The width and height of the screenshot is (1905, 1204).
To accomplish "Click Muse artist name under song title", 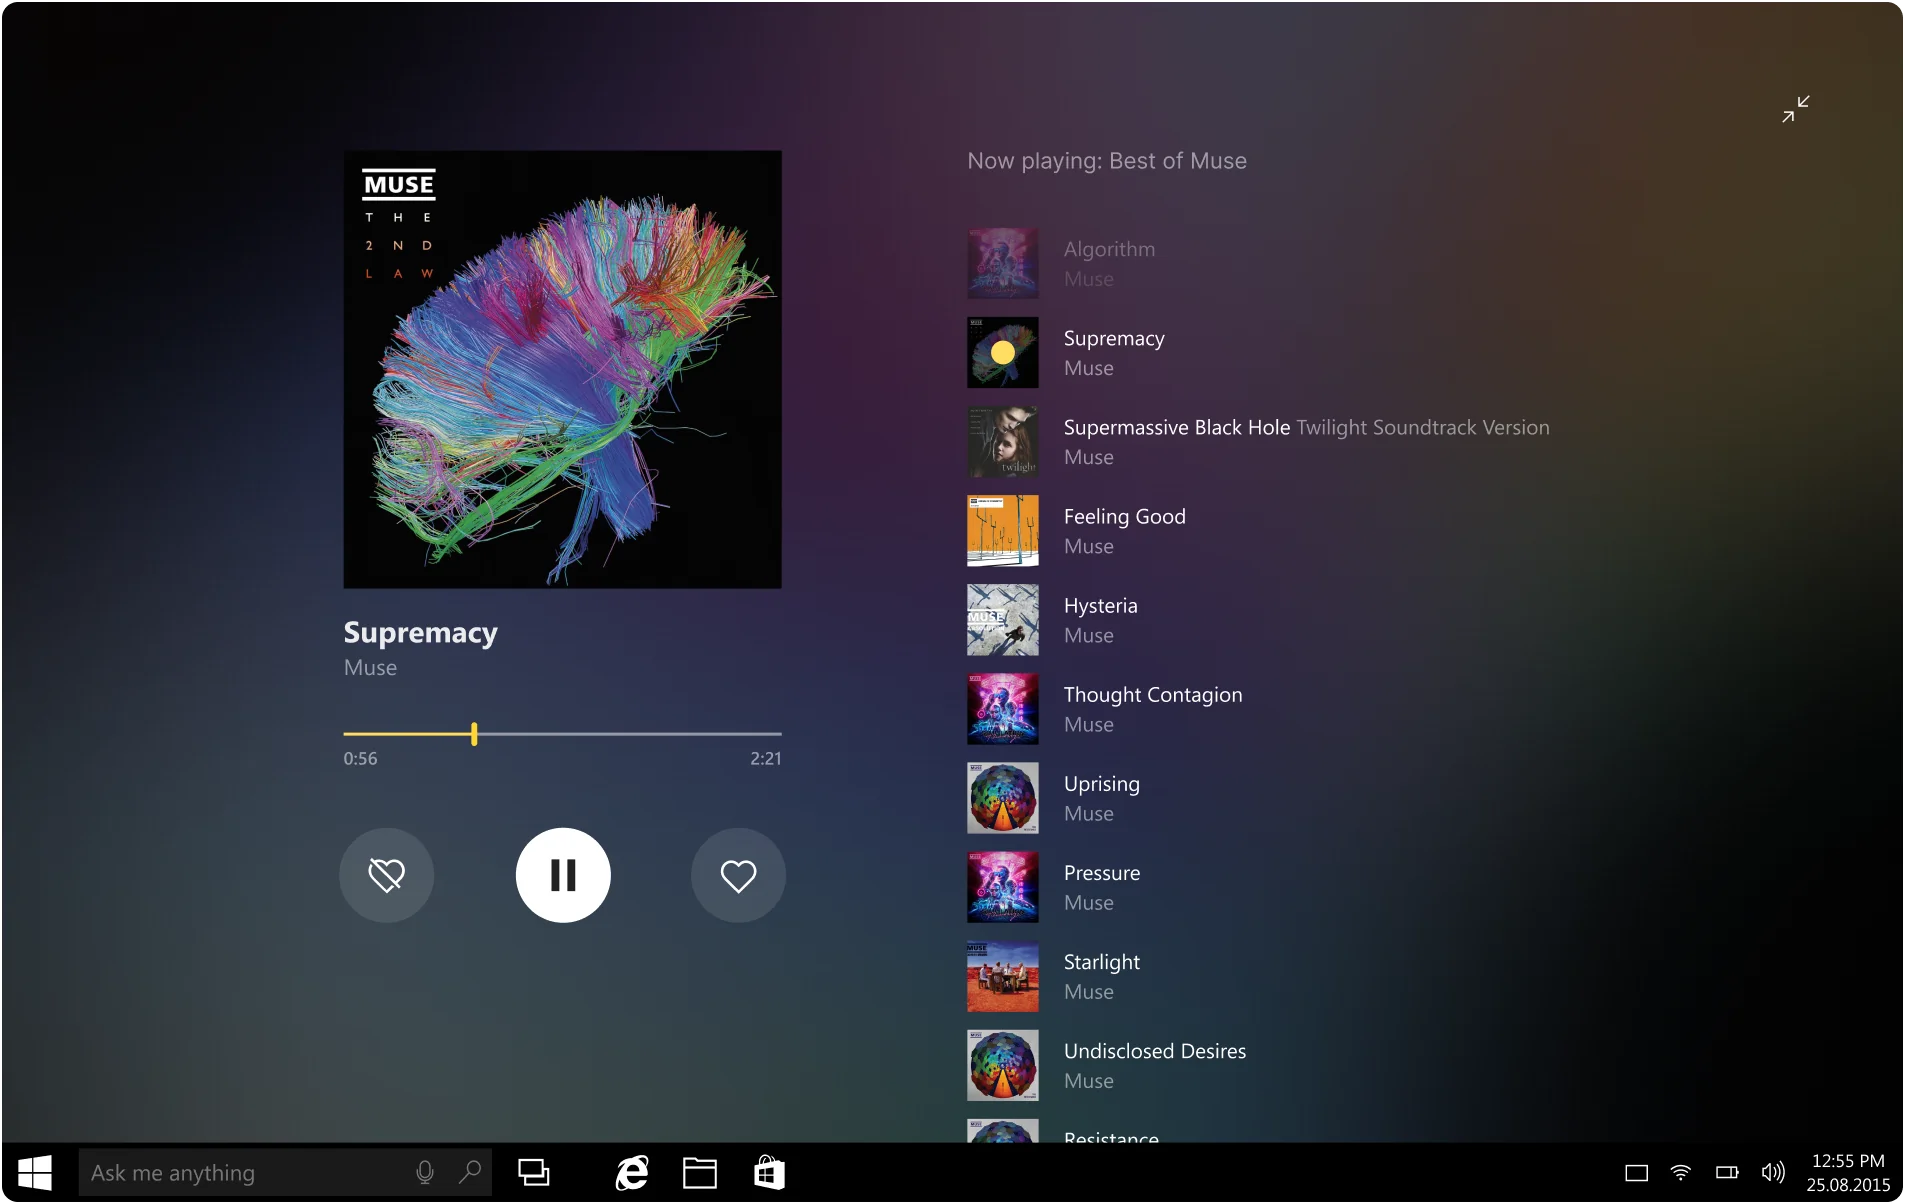I will click(370, 667).
